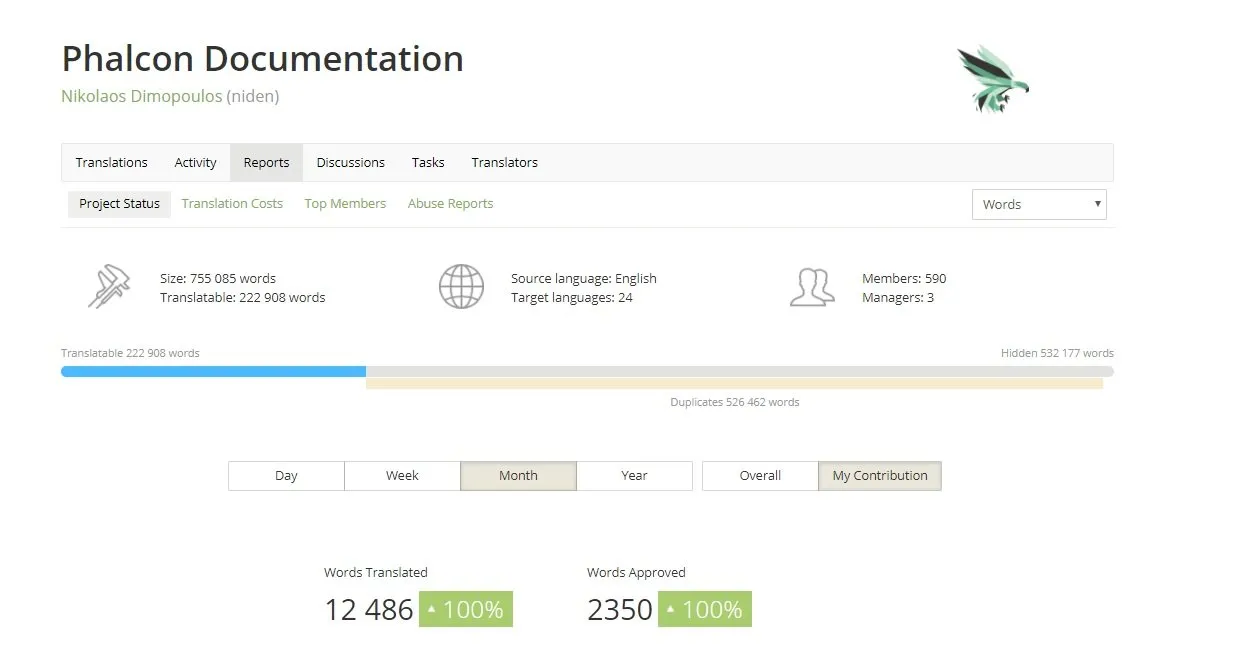Click the 12 486 words translated value

[x=369, y=609]
